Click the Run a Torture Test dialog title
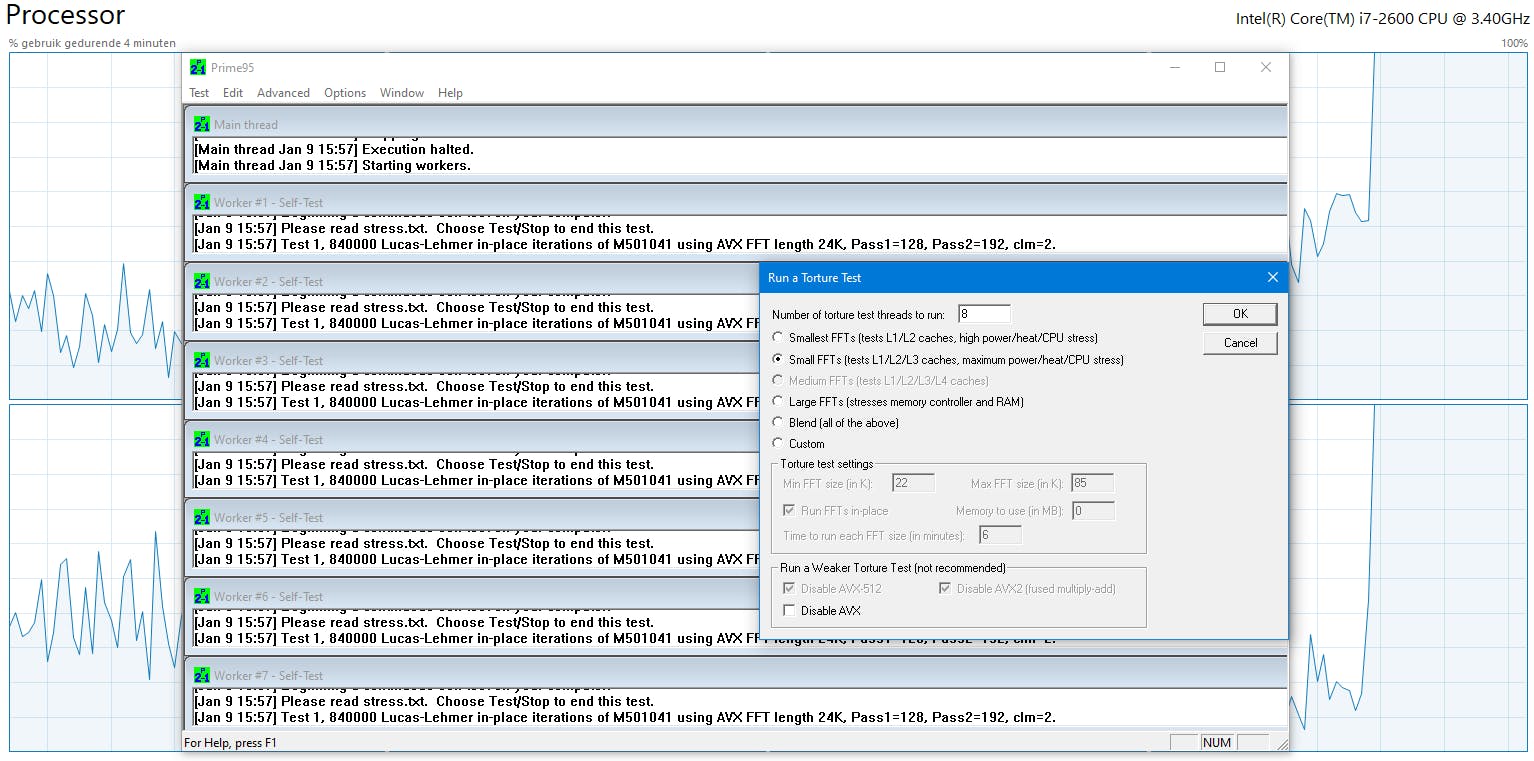 [815, 277]
